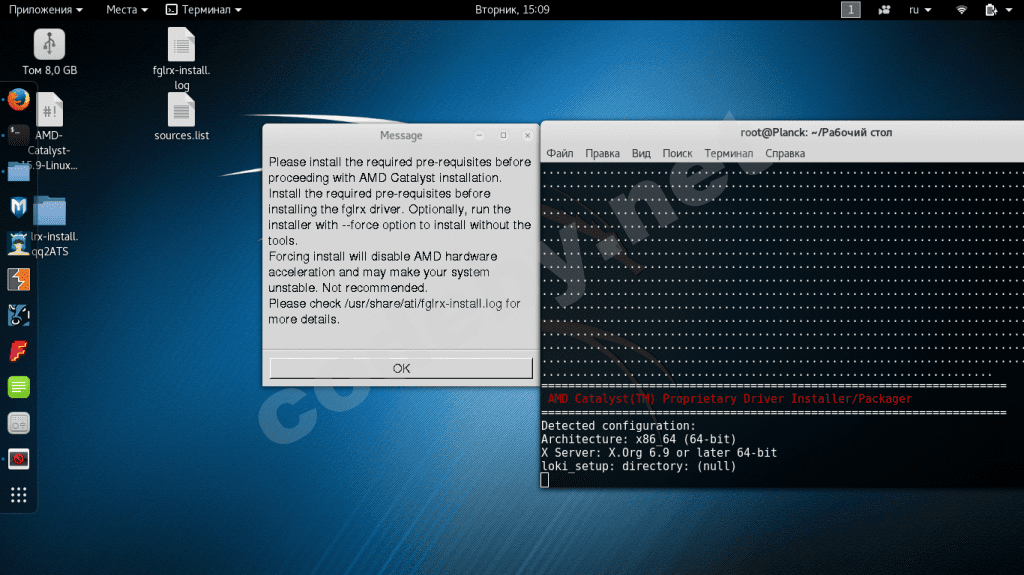Open the Поиск terminal menu
Screen dimensions: 1024x575
click(677, 154)
